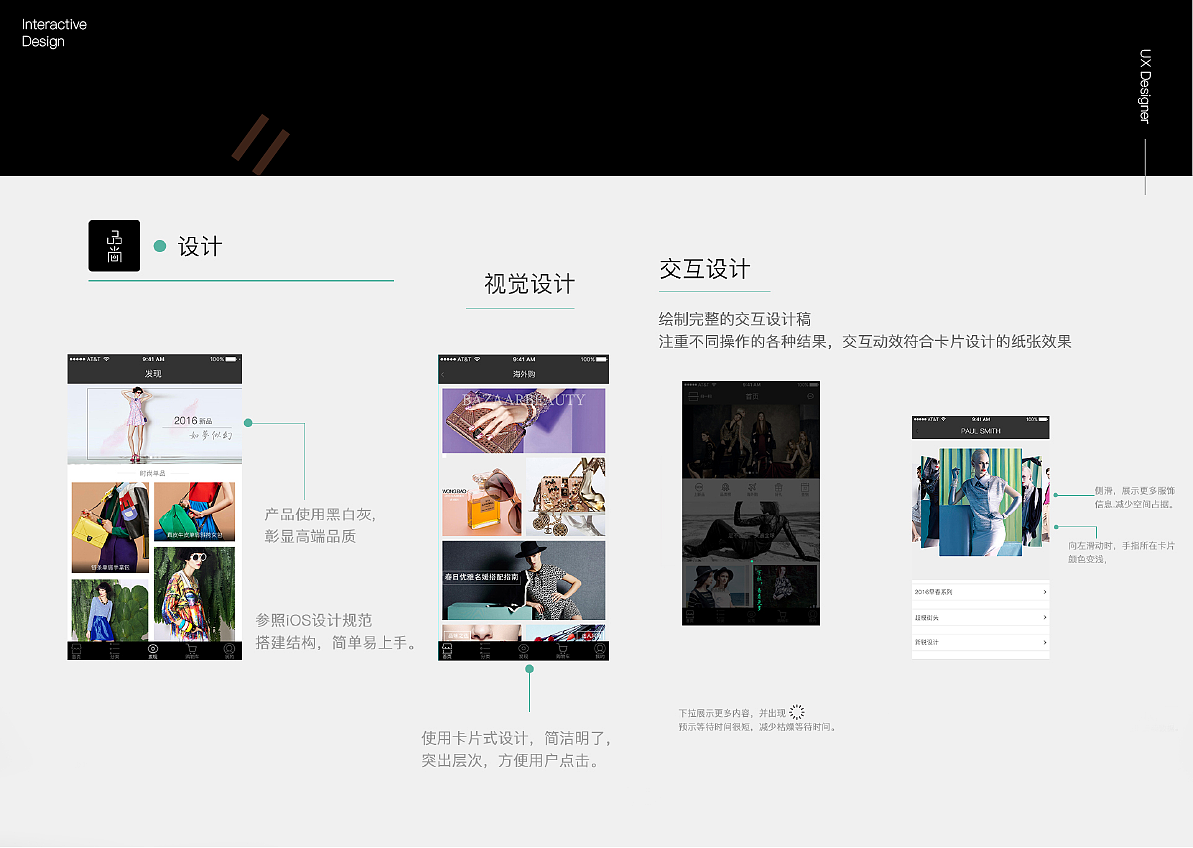Click the Interactive Design title text
The width and height of the screenshot is (1193, 848).
pos(54,33)
